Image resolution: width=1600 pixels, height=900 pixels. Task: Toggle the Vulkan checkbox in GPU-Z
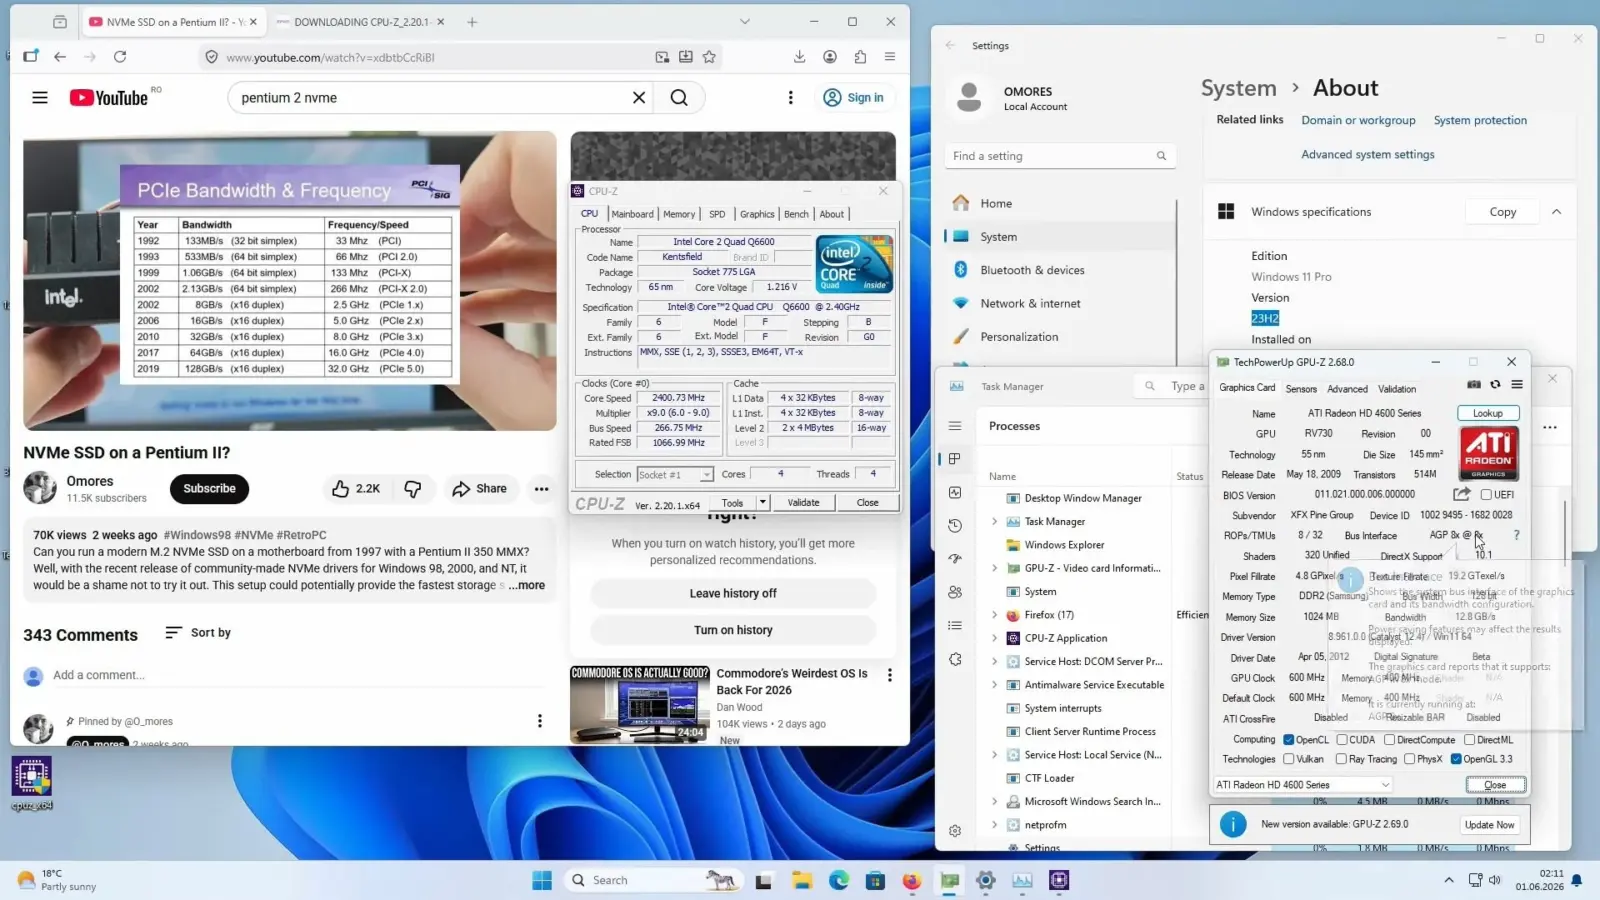(1289, 759)
